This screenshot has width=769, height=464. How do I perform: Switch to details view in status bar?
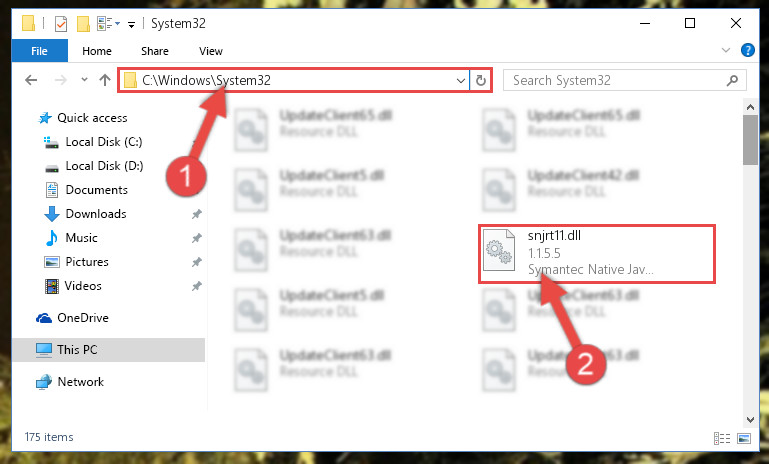(721, 438)
